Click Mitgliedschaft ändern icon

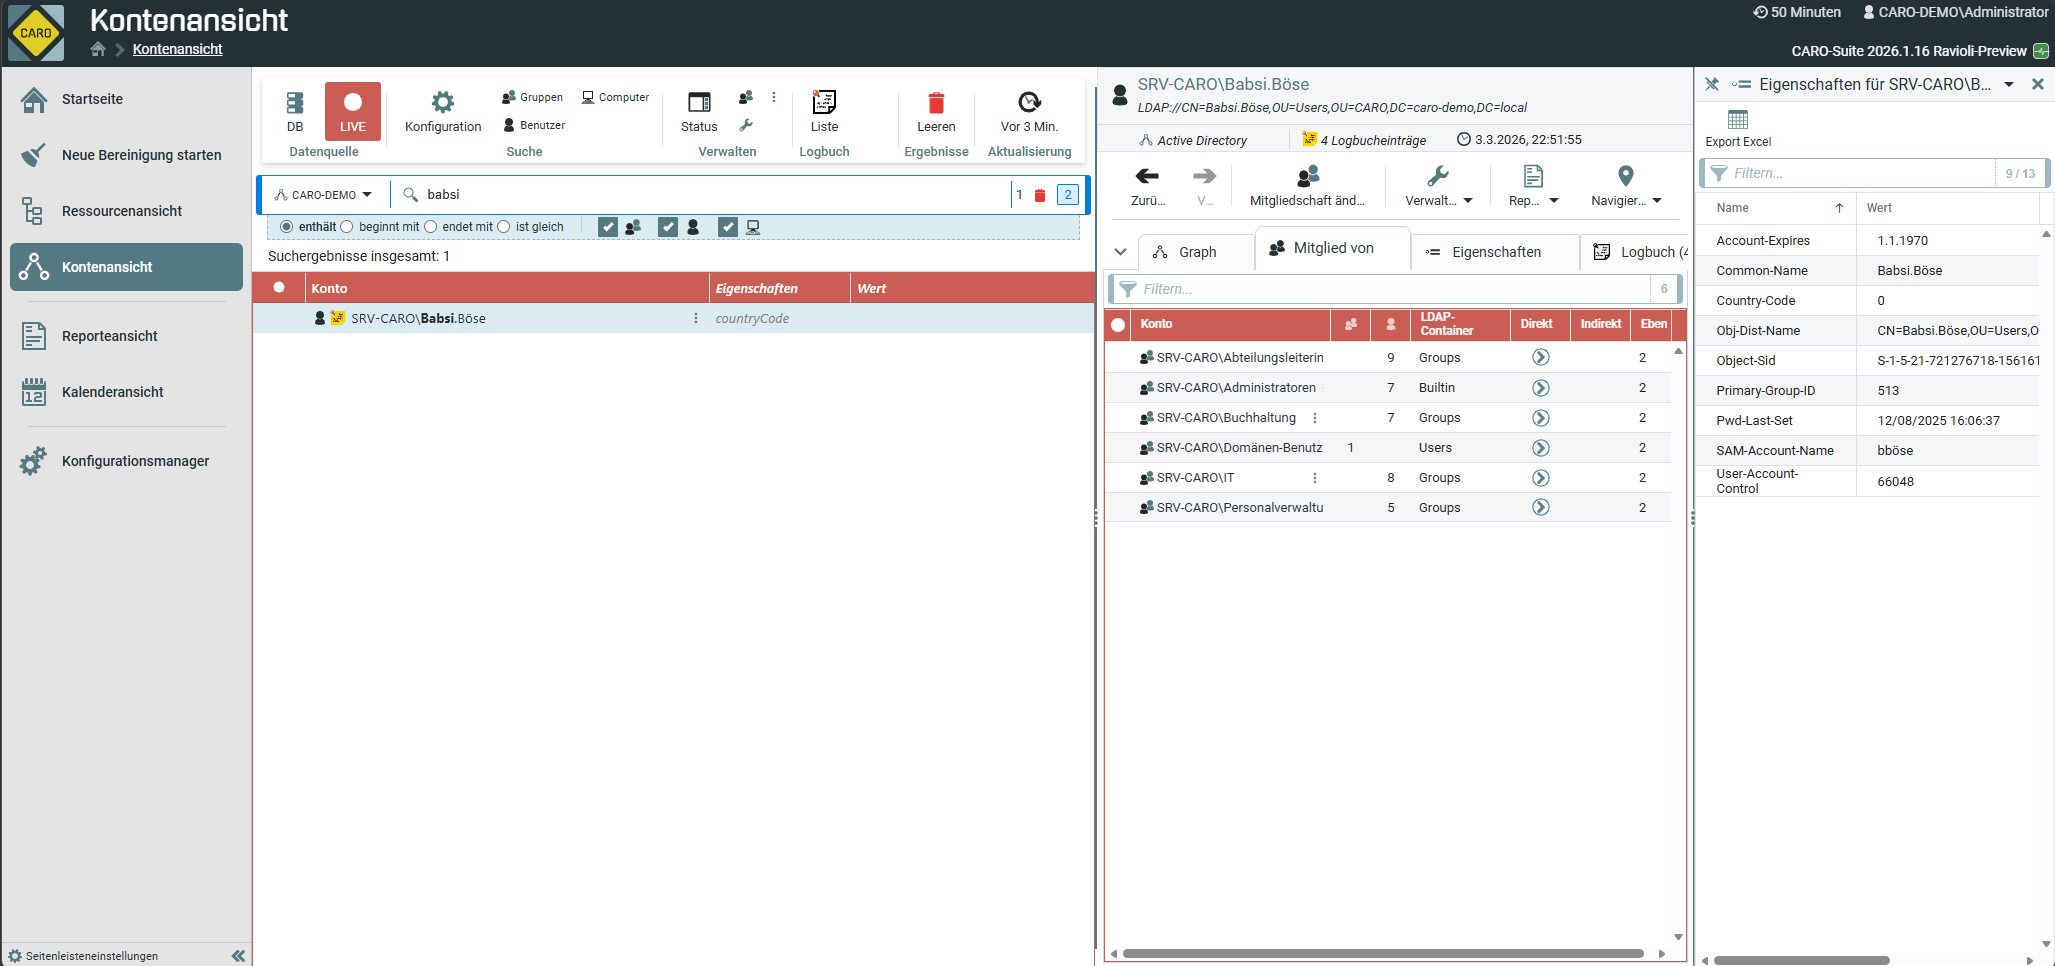[x=1307, y=178]
